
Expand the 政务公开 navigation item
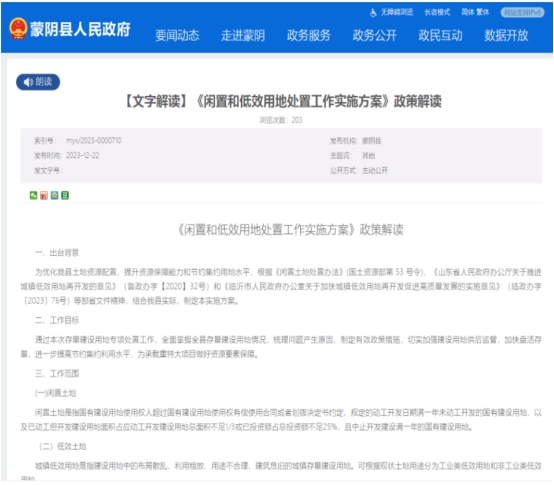coord(375,35)
